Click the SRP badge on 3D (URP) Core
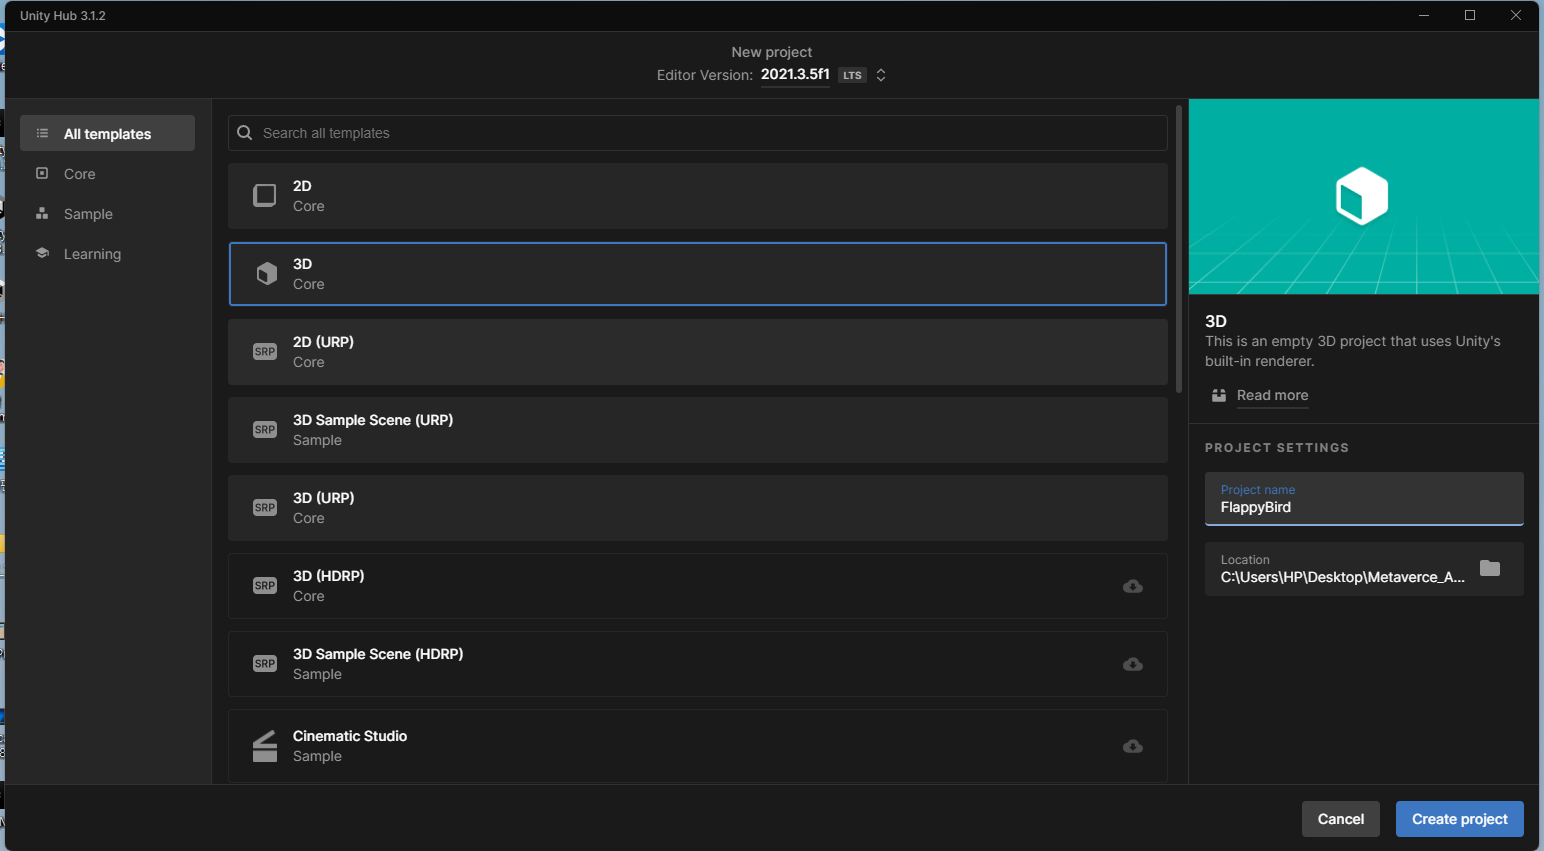1544x851 pixels. click(x=265, y=507)
